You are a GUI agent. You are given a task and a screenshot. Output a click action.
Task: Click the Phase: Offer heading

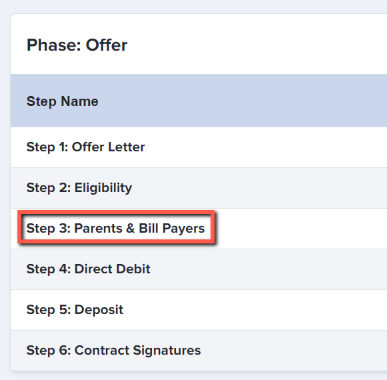(77, 45)
